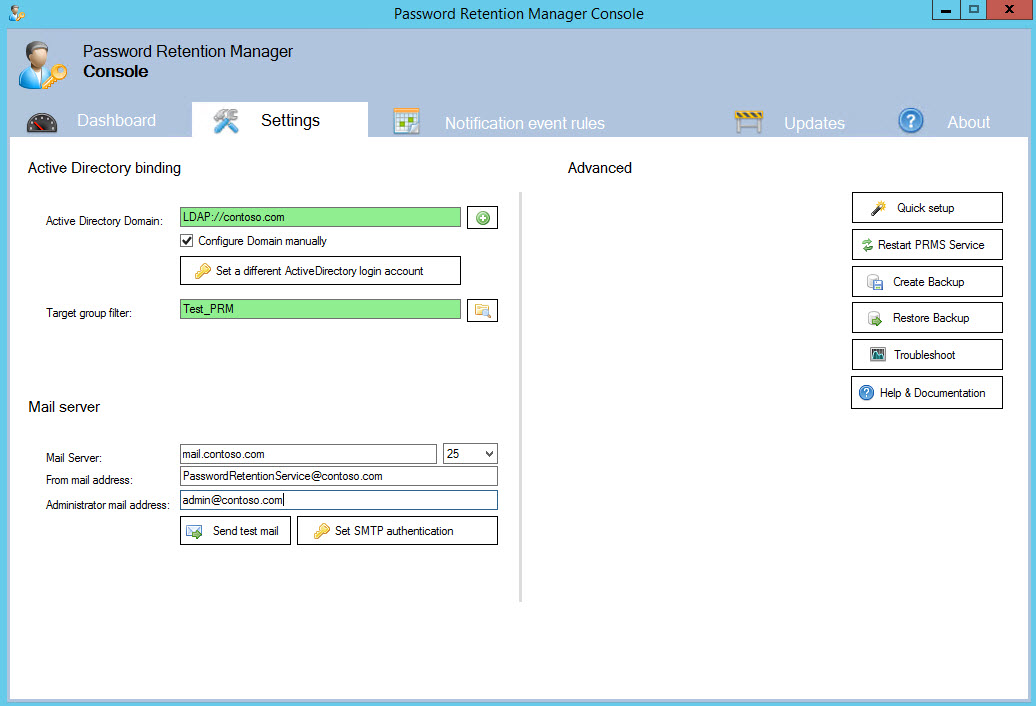1036x706 pixels.
Task: Click the camera icon on the Troubleshoot button
Action: pos(877,354)
